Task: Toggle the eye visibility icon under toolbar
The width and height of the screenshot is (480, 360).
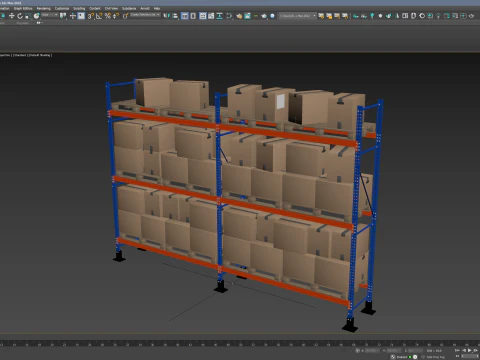Action: point(38,23)
